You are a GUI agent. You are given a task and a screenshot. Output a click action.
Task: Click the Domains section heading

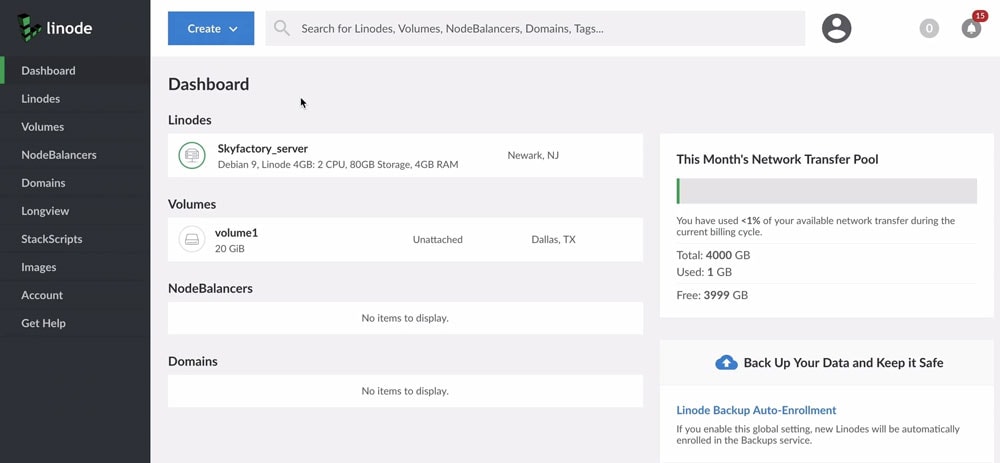click(193, 362)
